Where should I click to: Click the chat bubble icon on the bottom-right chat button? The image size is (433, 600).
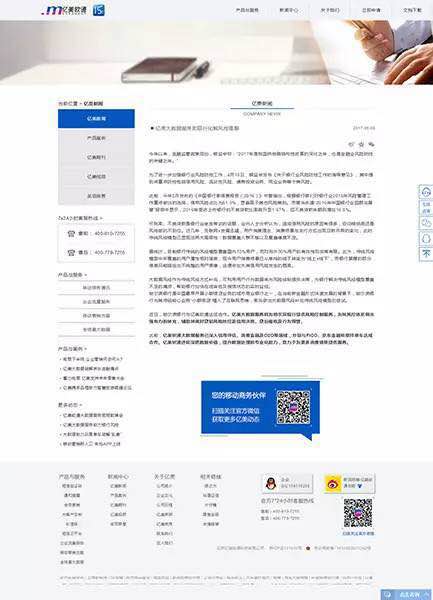[387, 595]
